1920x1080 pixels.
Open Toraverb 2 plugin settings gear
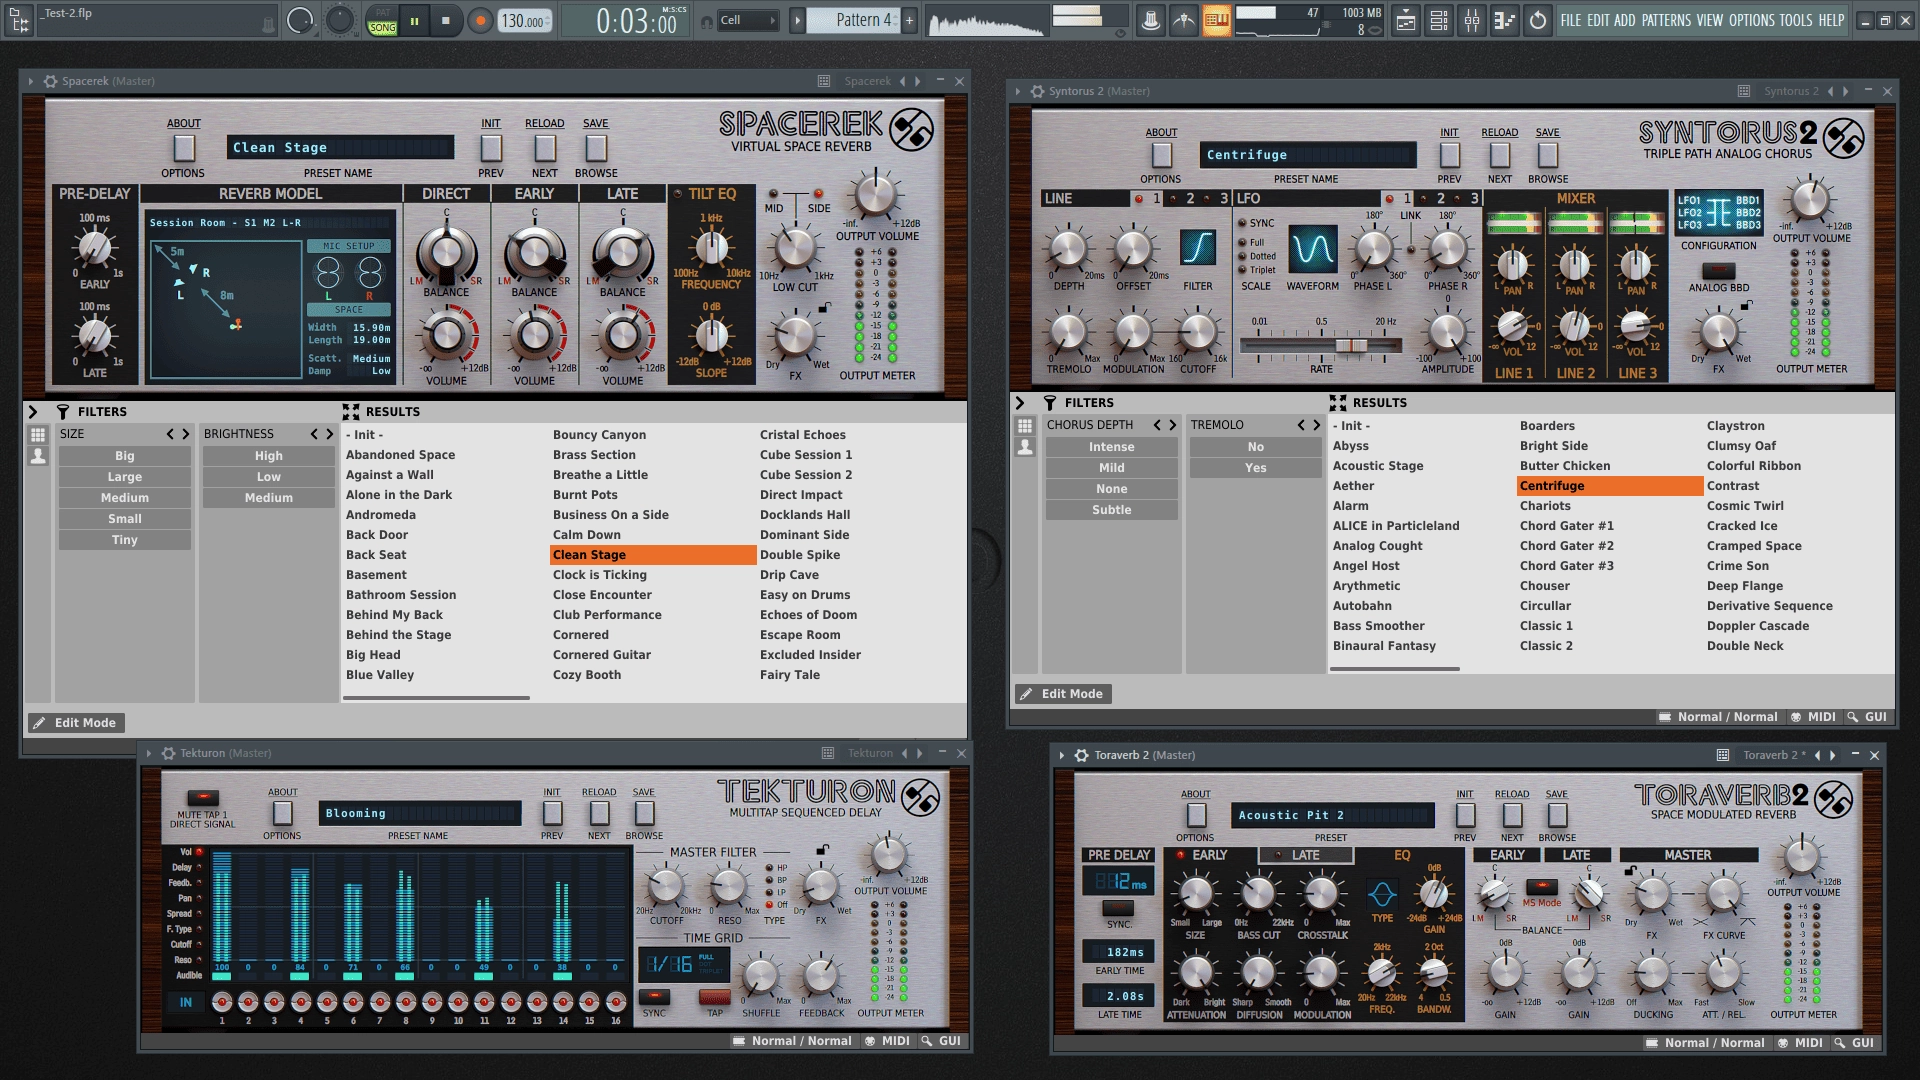[x=1081, y=755]
